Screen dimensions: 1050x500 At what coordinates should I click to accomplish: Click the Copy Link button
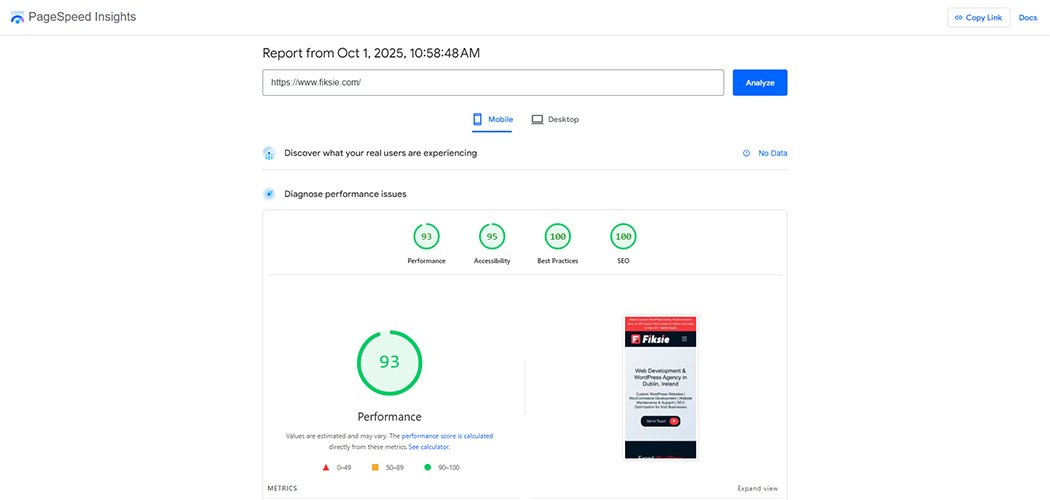tap(978, 18)
